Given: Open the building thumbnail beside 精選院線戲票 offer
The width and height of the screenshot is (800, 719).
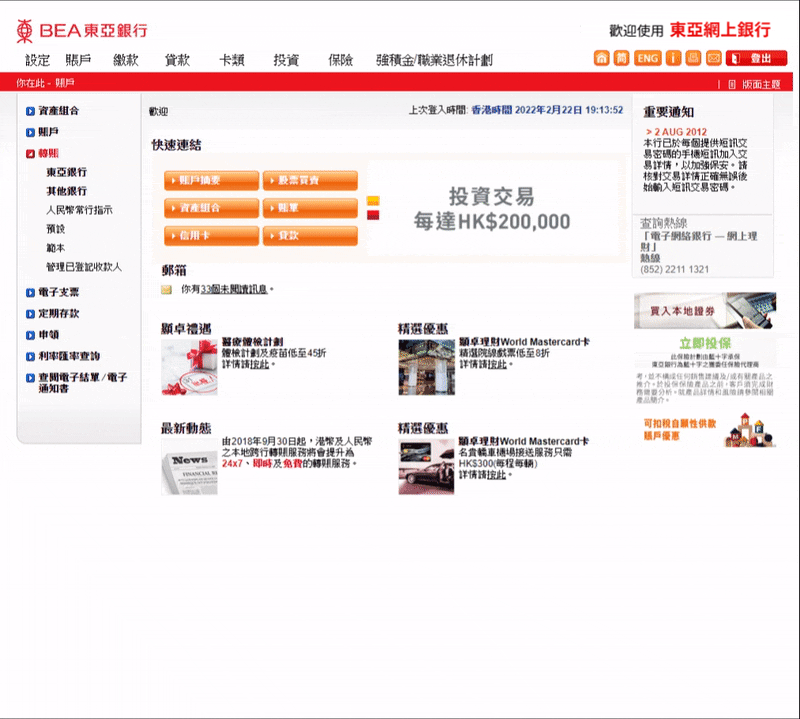Looking at the screenshot, I should 427,367.
